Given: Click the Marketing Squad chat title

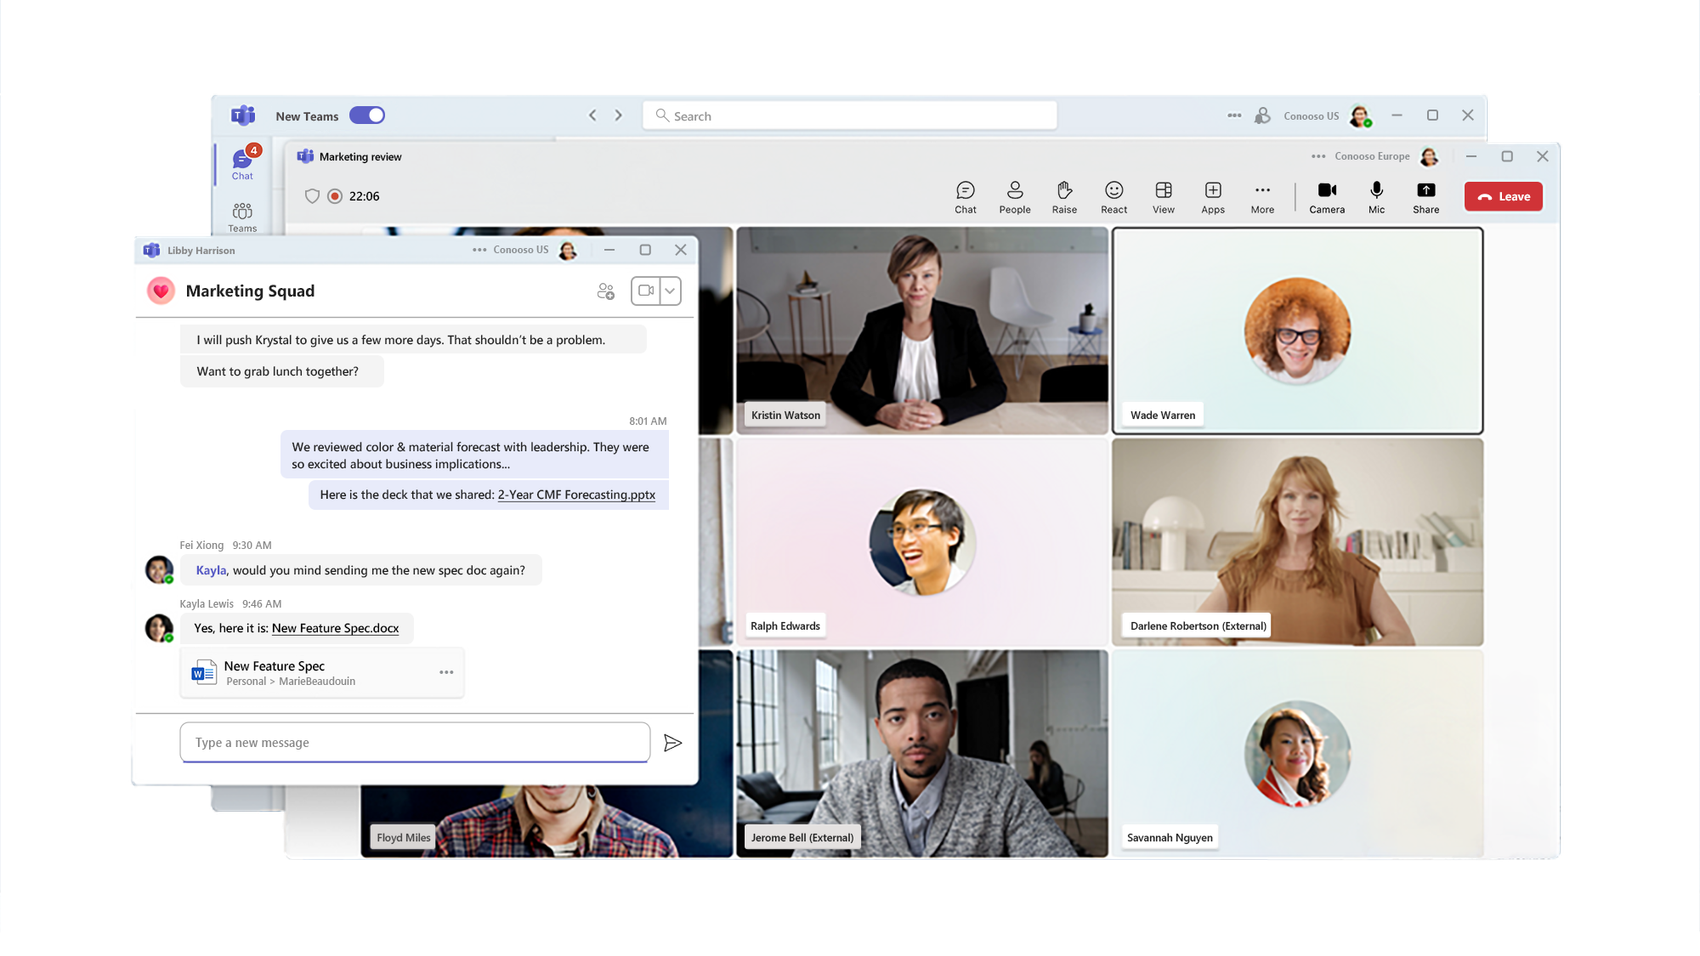Looking at the screenshot, I should 250,291.
